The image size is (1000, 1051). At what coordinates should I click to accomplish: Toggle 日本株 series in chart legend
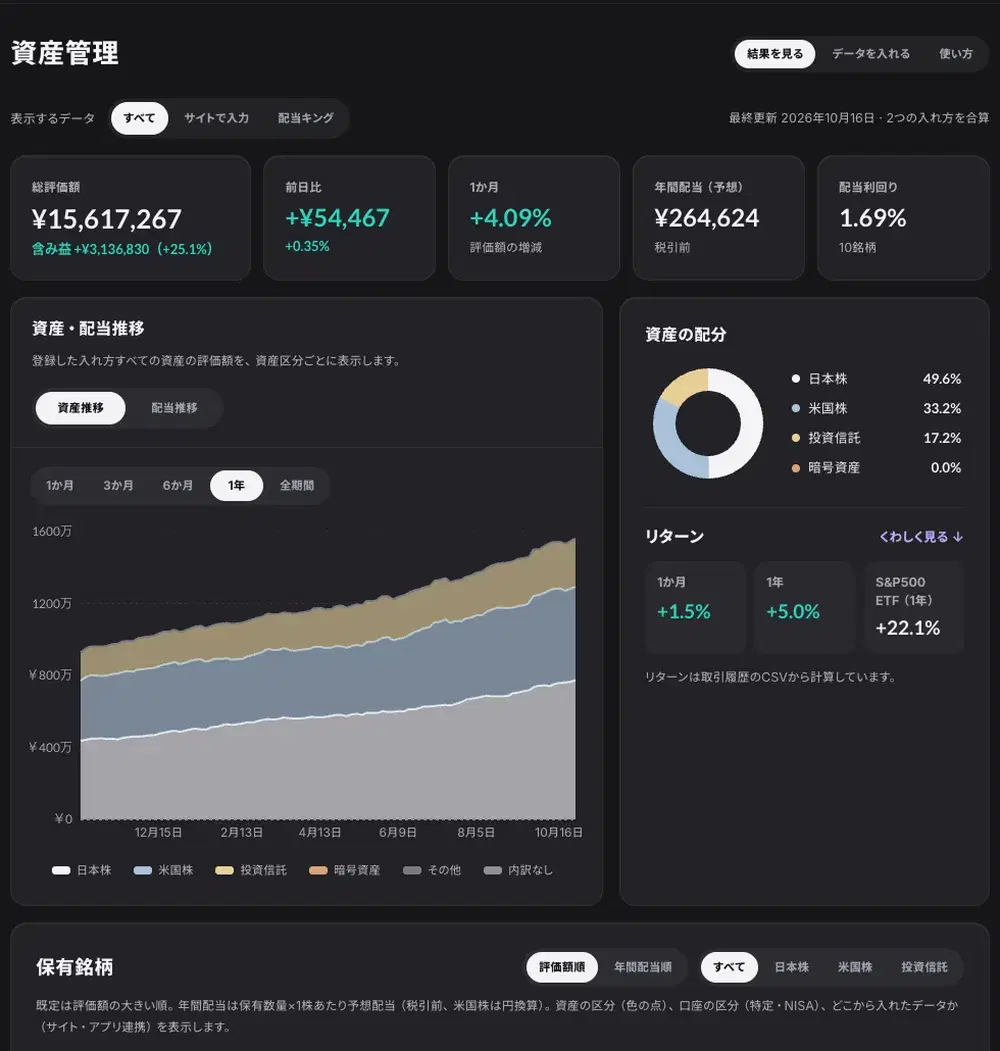click(x=82, y=870)
